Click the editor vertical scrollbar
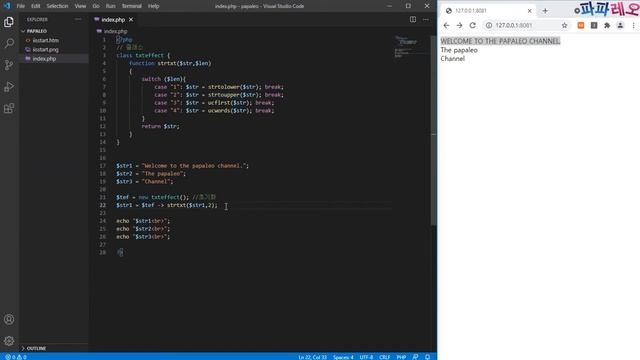 click(x=433, y=131)
